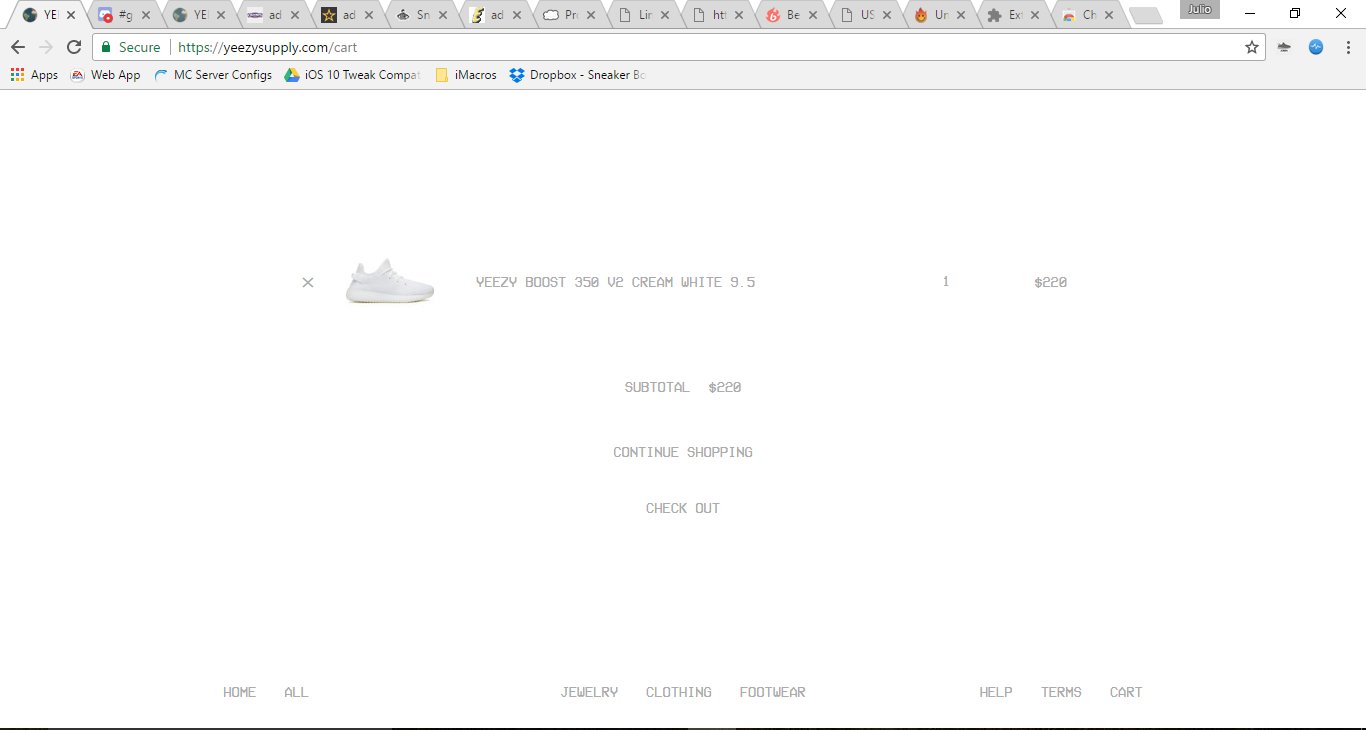
Task: Click the YEEZY BOOST 350 V2 CREAM WHITE 9.5 title
Action: click(x=616, y=282)
